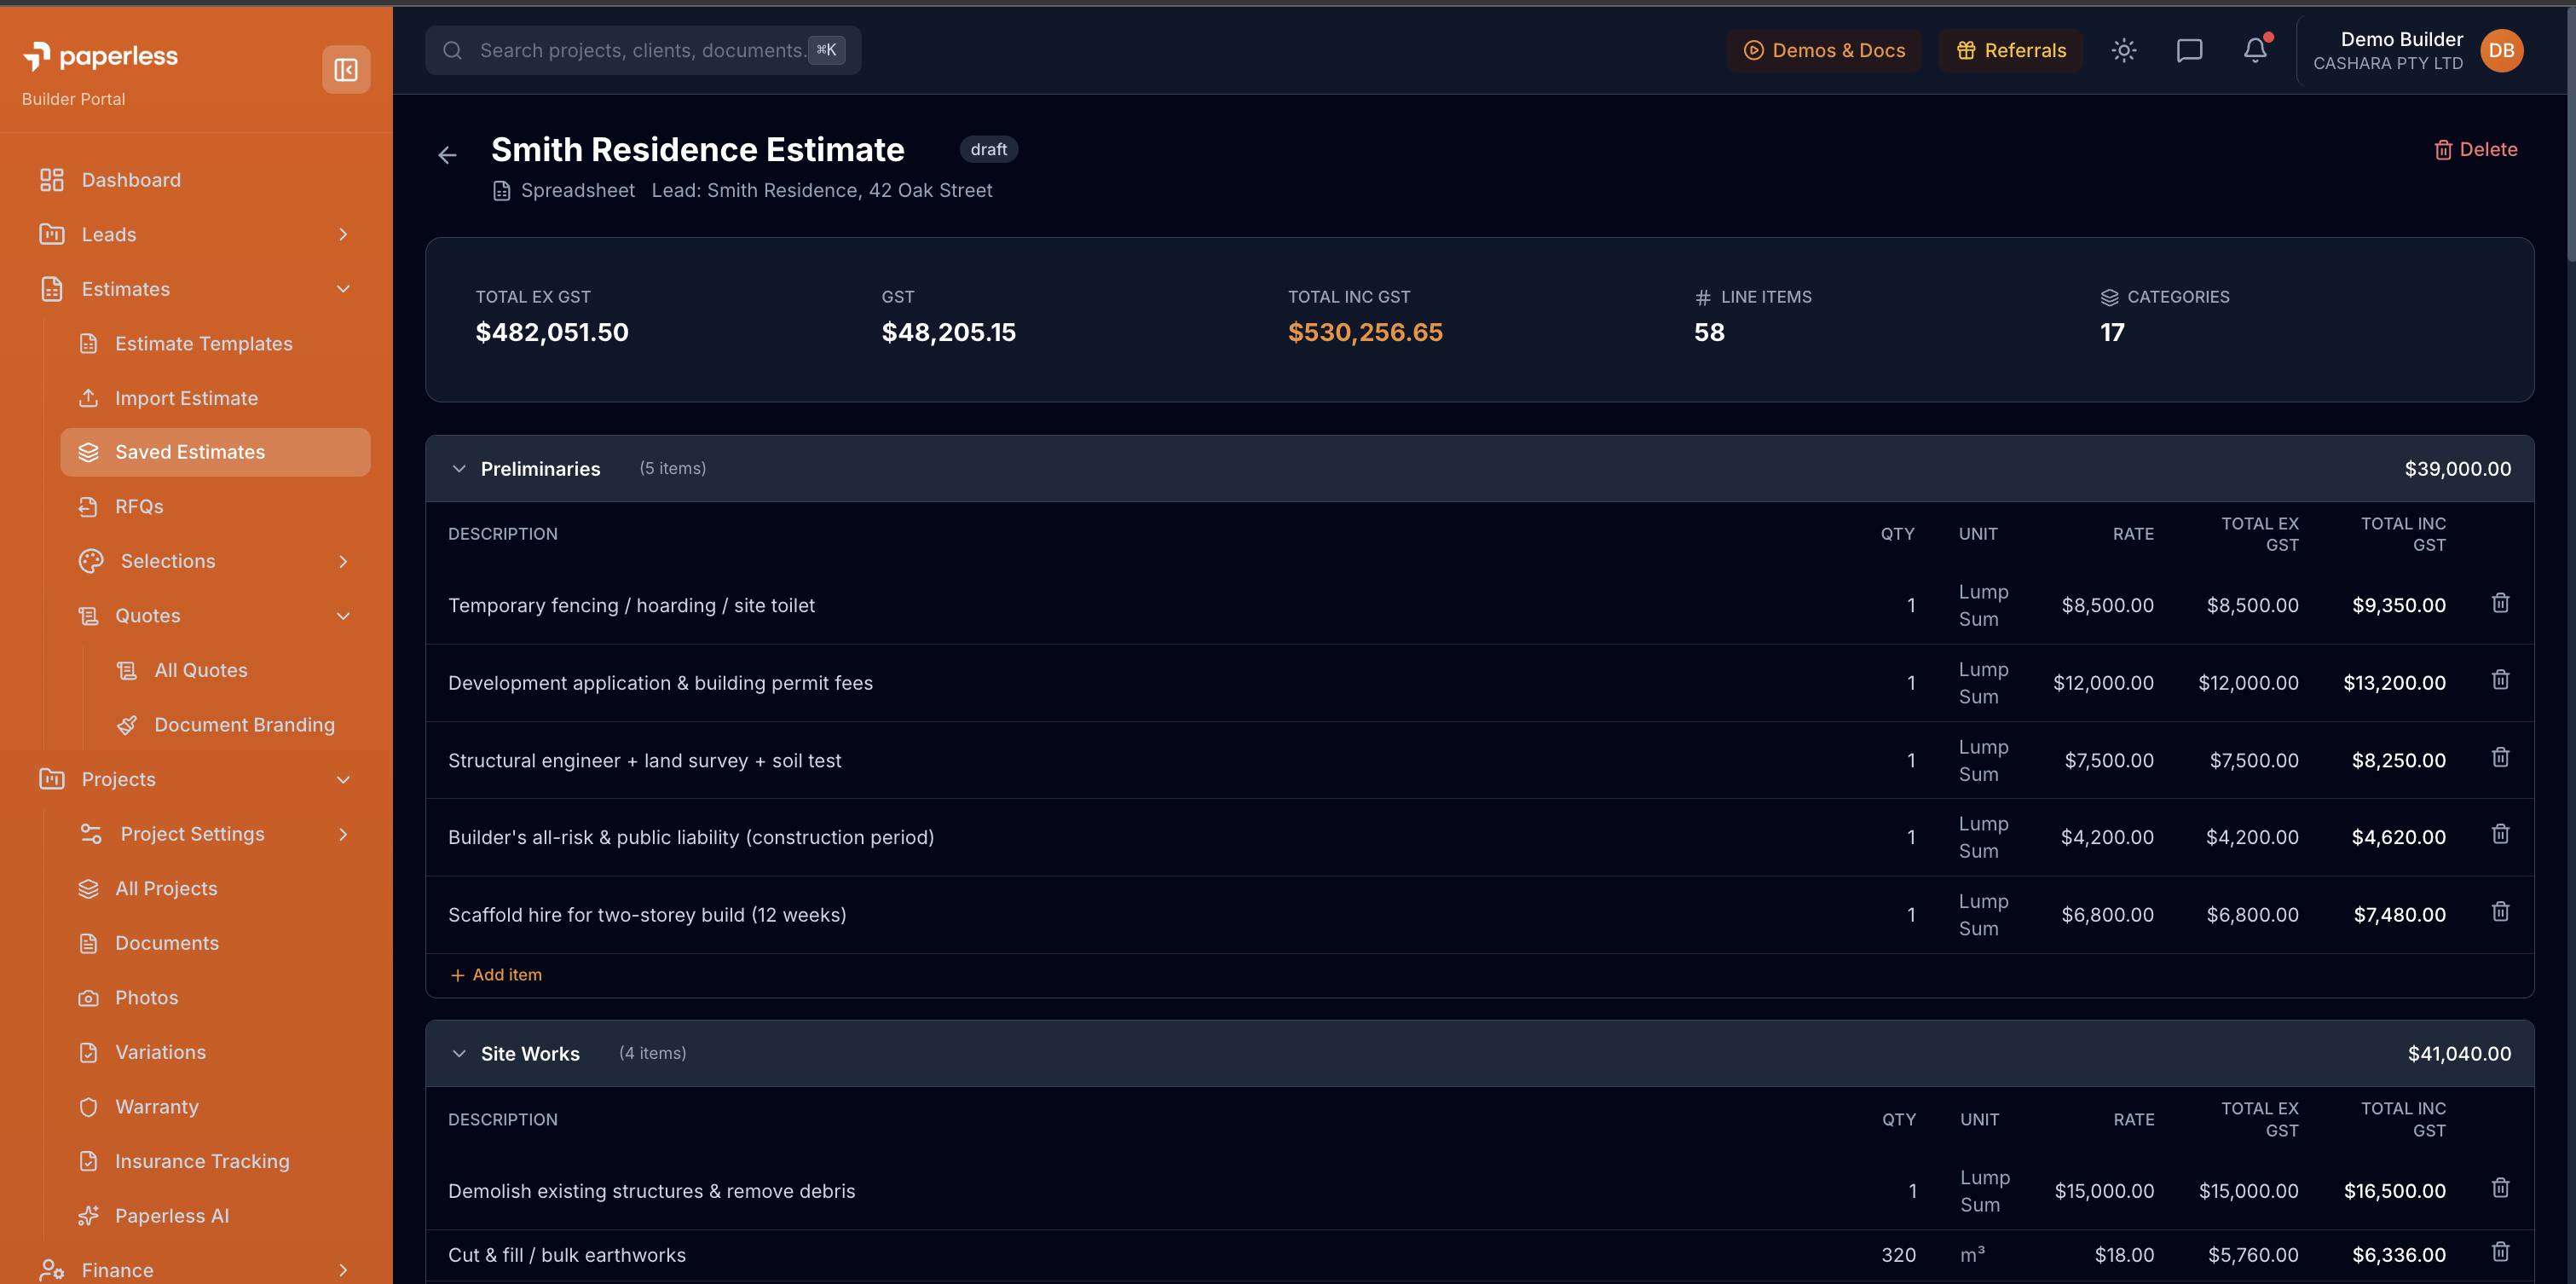Trash the Builder's all-risk line item
The height and width of the screenshot is (1284, 2576).
(x=2500, y=834)
